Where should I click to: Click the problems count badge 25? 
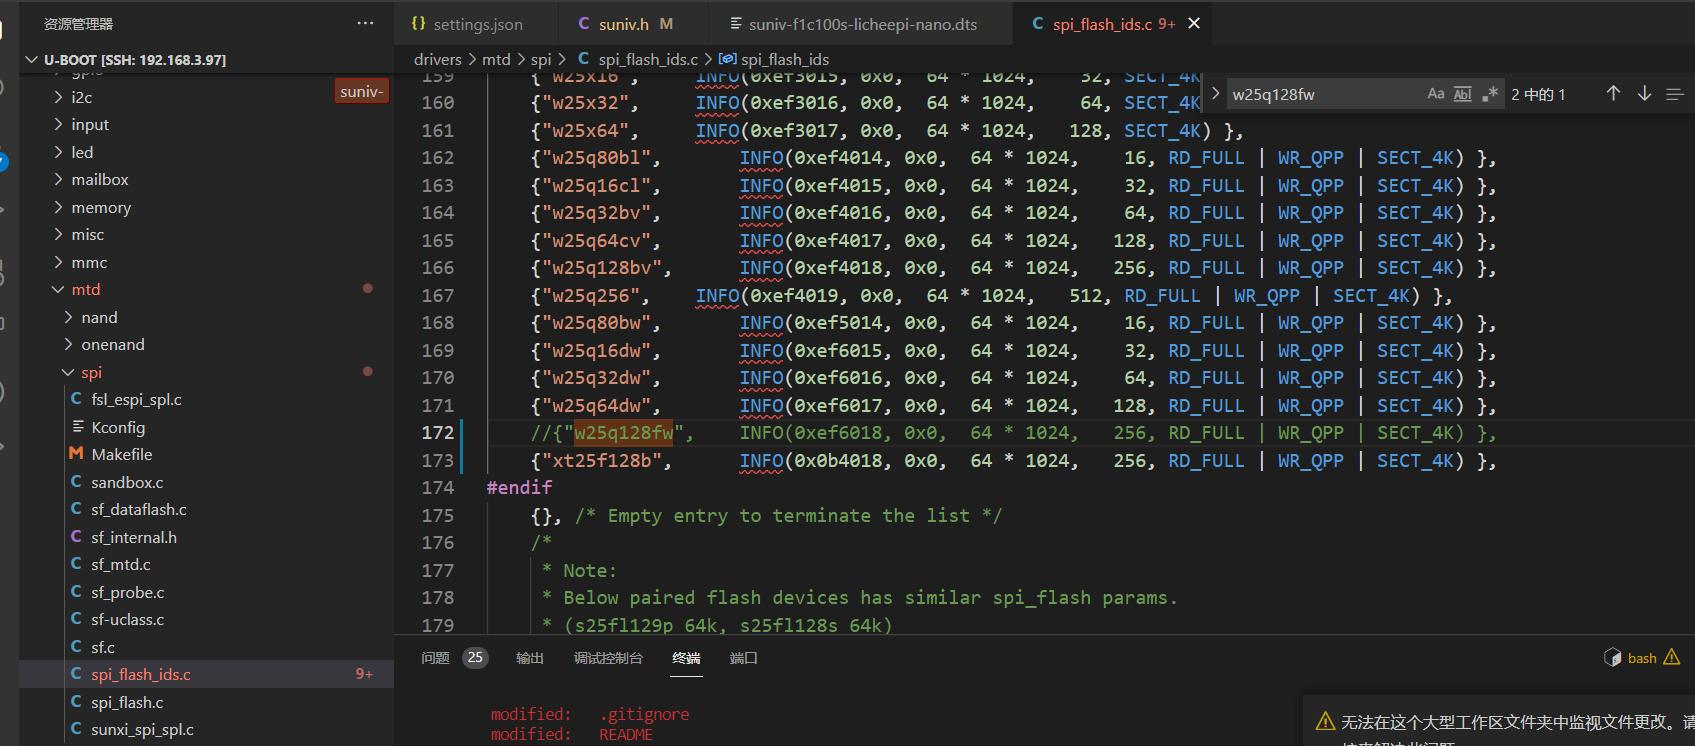475,657
